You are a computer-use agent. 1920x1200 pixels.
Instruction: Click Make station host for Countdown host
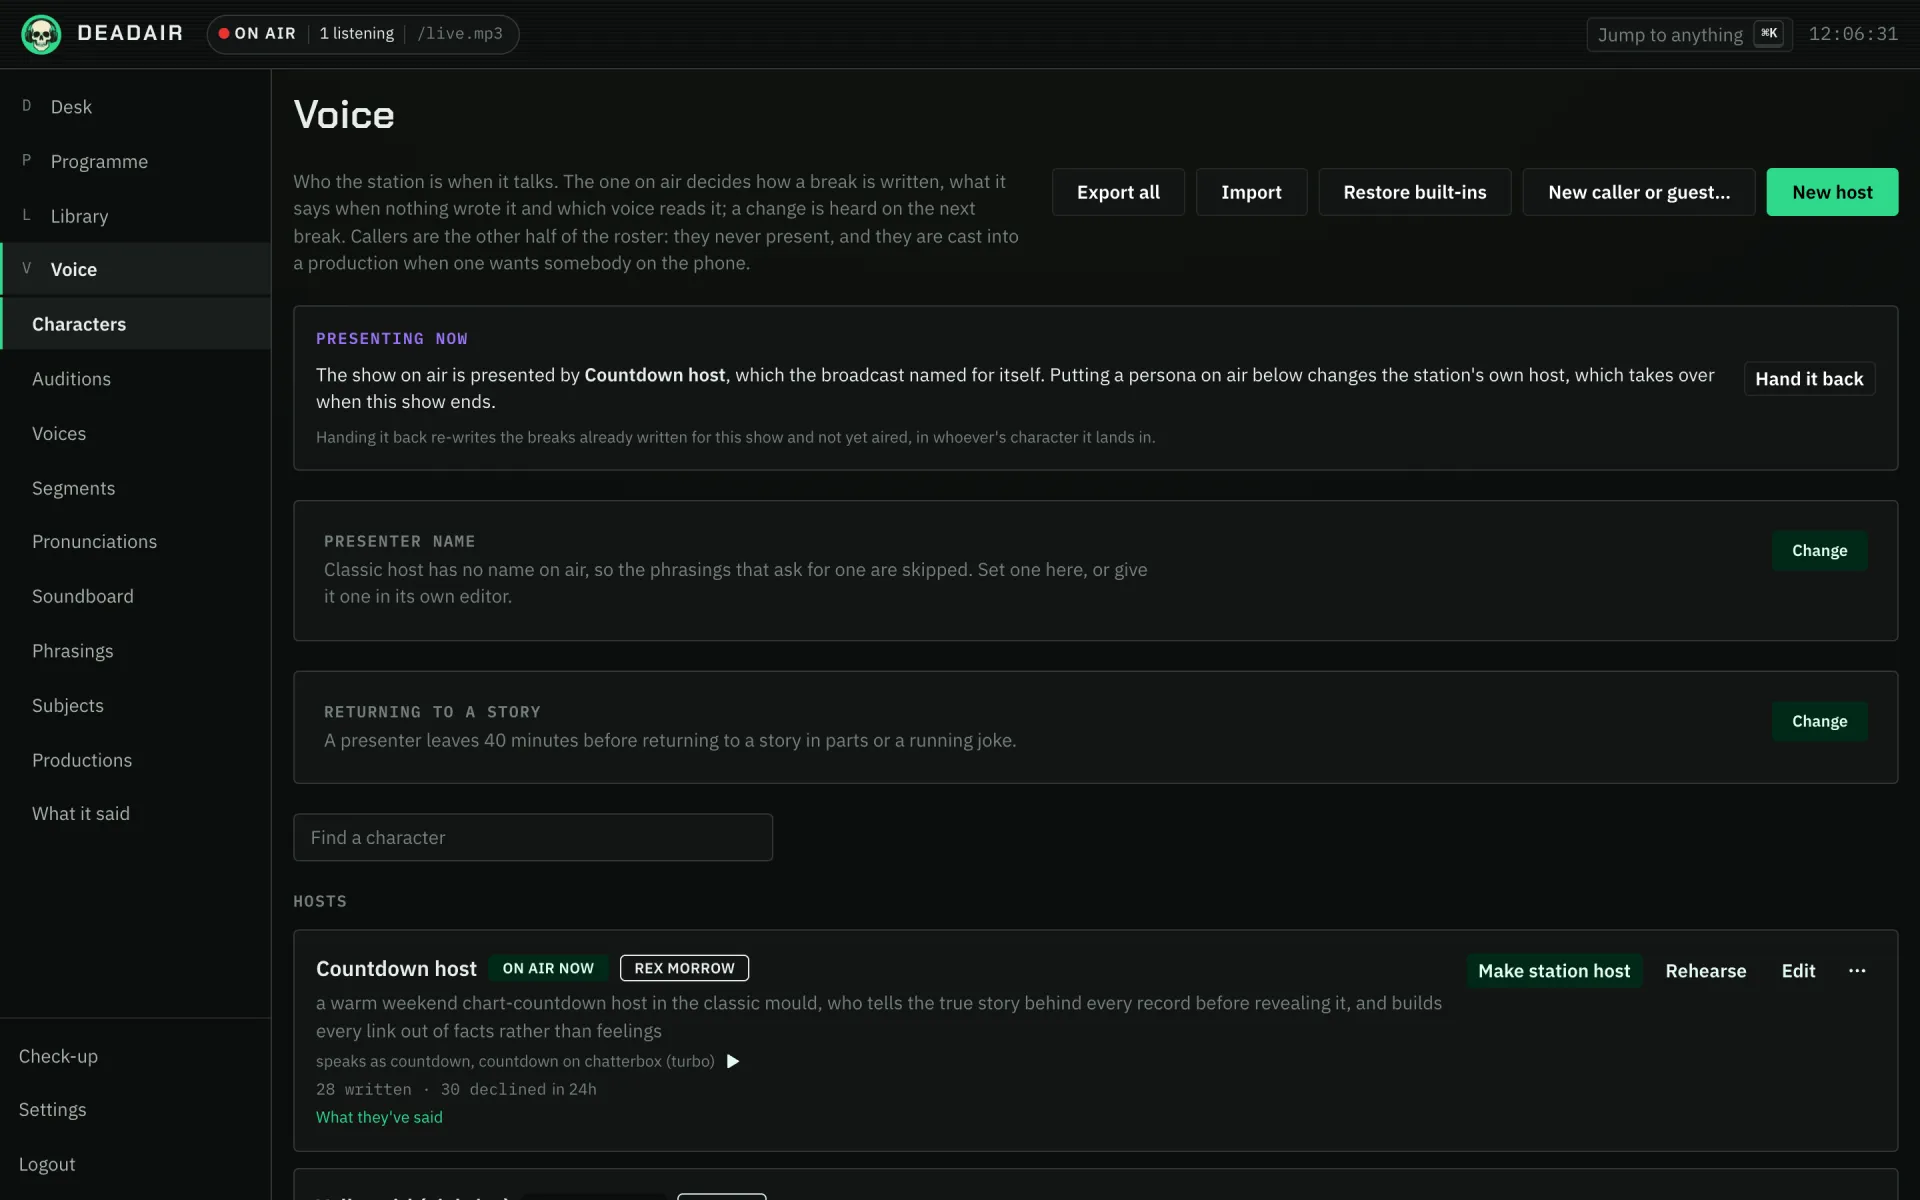(x=1554, y=971)
